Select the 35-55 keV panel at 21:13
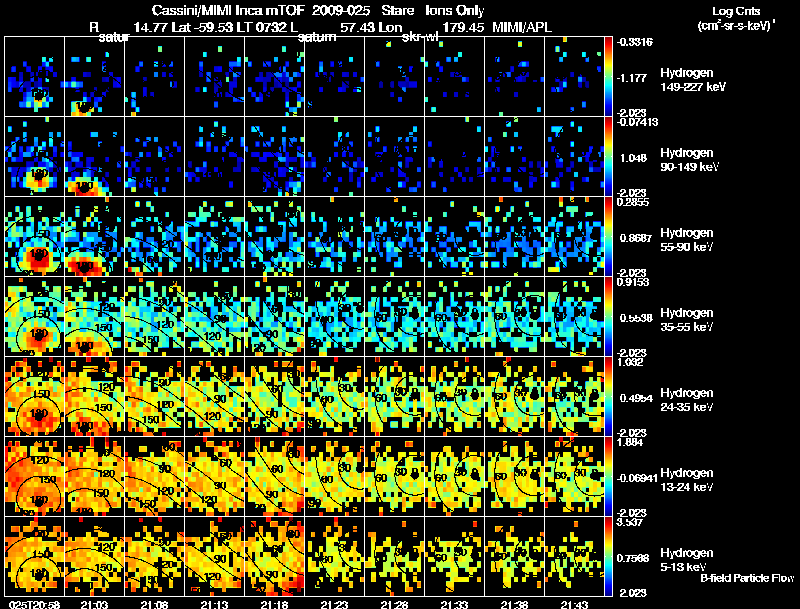This screenshot has width=800, height=609. click(214, 317)
